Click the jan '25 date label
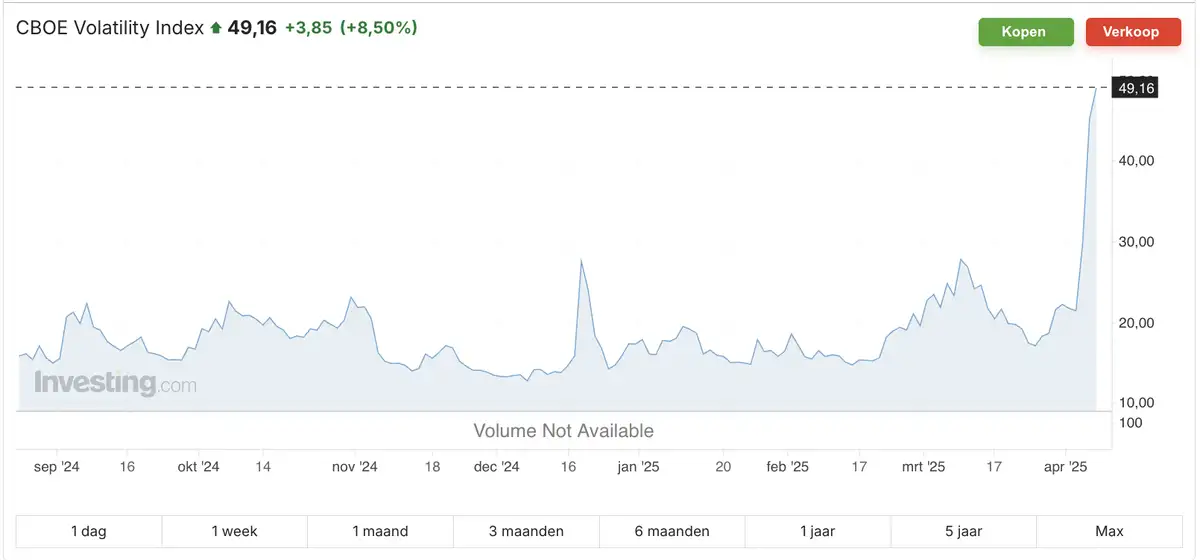Viewport: 1200px width, 560px height. 638,467
